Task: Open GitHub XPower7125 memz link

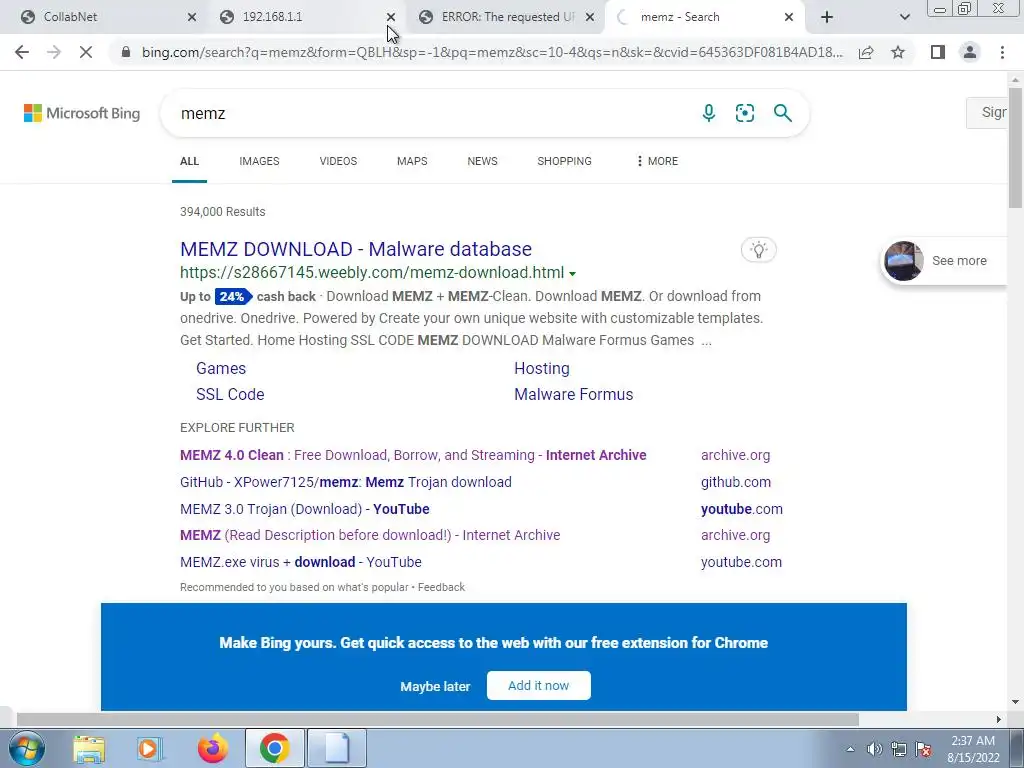Action: coord(345,482)
